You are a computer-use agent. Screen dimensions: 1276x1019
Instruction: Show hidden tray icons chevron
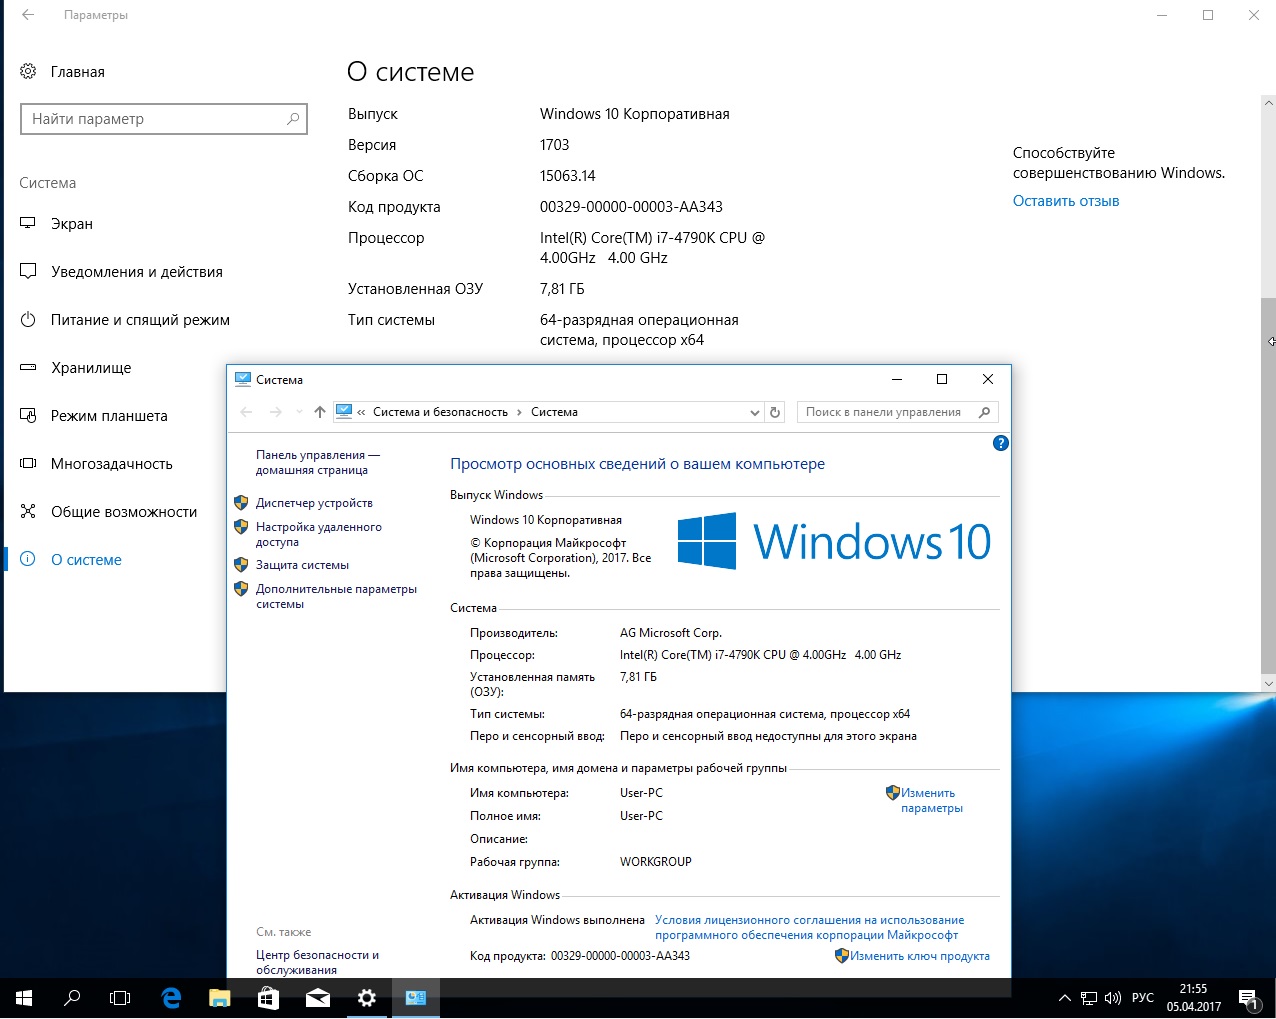[1064, 998]
